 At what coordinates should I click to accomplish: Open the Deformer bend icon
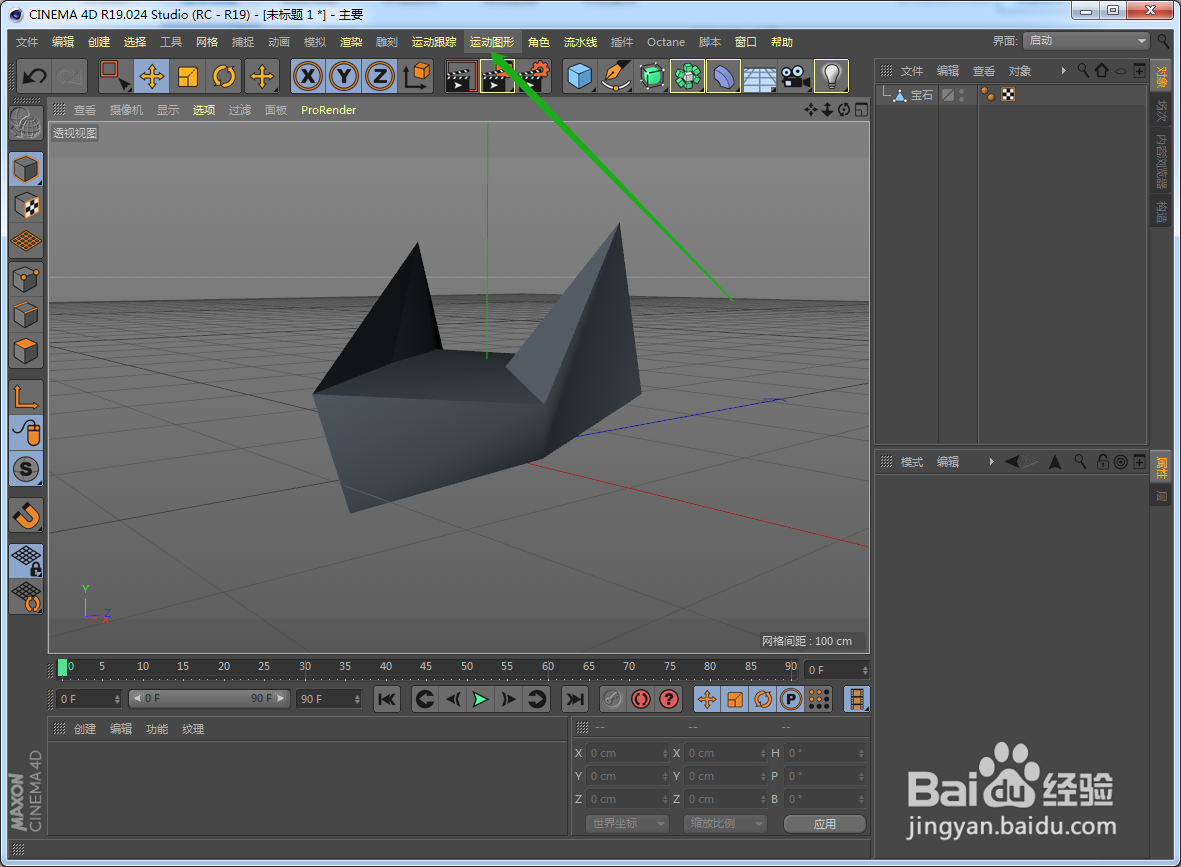(724, 76)
